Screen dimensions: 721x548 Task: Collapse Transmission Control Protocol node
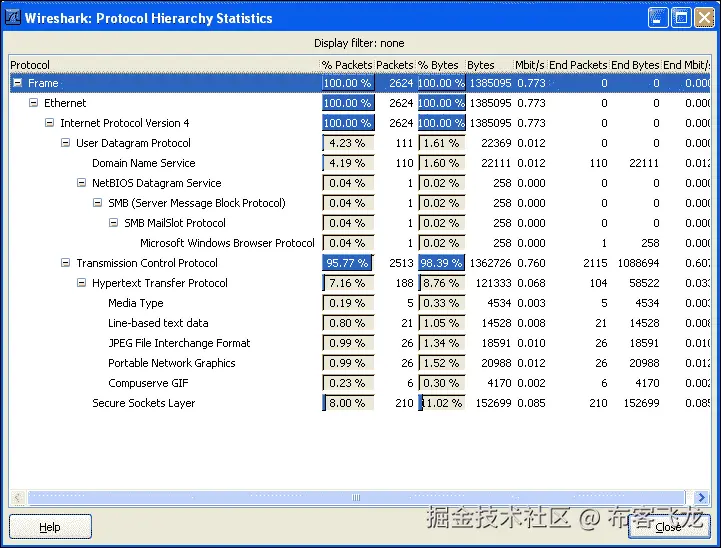pyautogui.click(x=65, y=263)
